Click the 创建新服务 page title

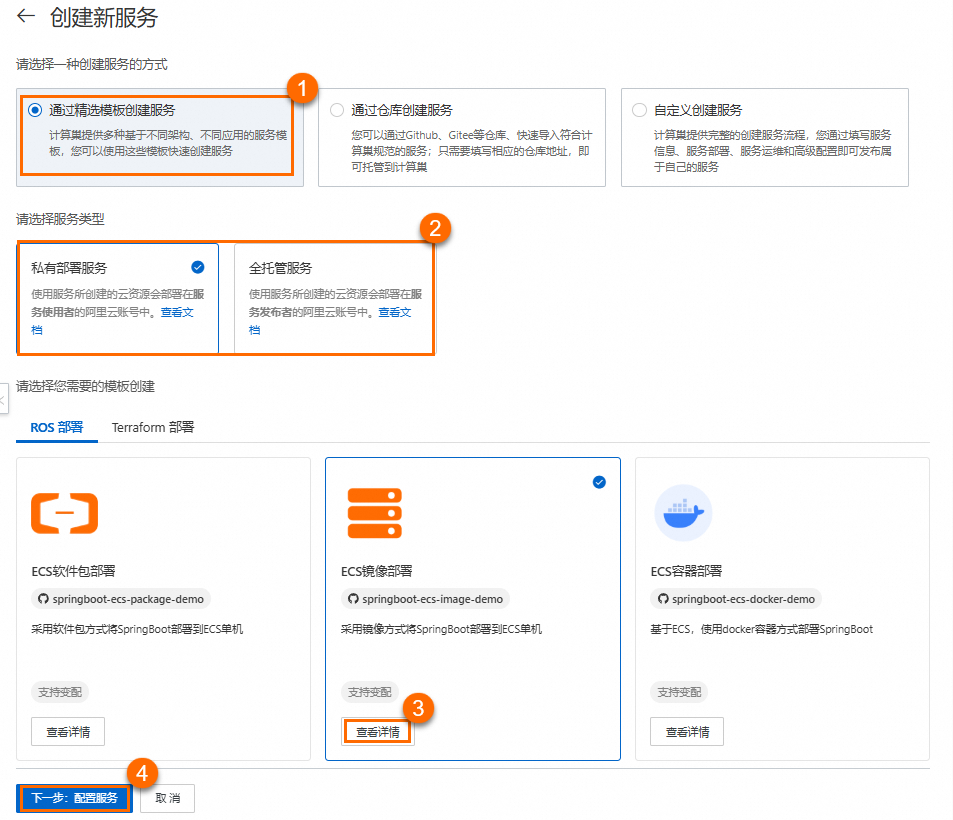point(104,18)
